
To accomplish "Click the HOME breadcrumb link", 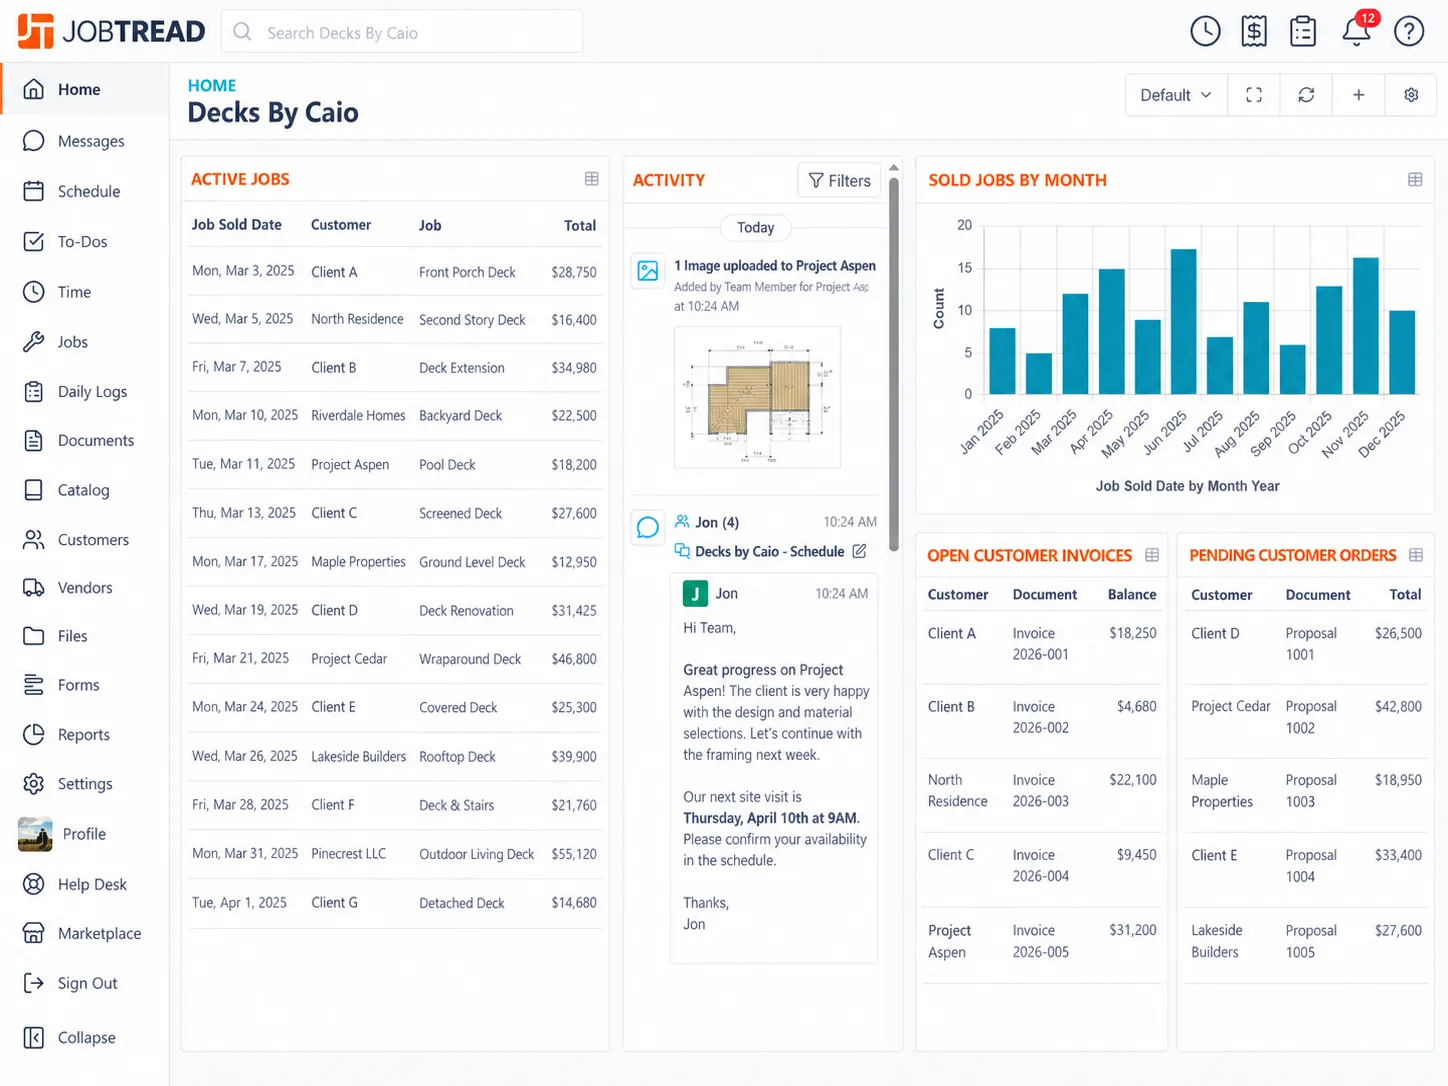I will tap(212, 86).
